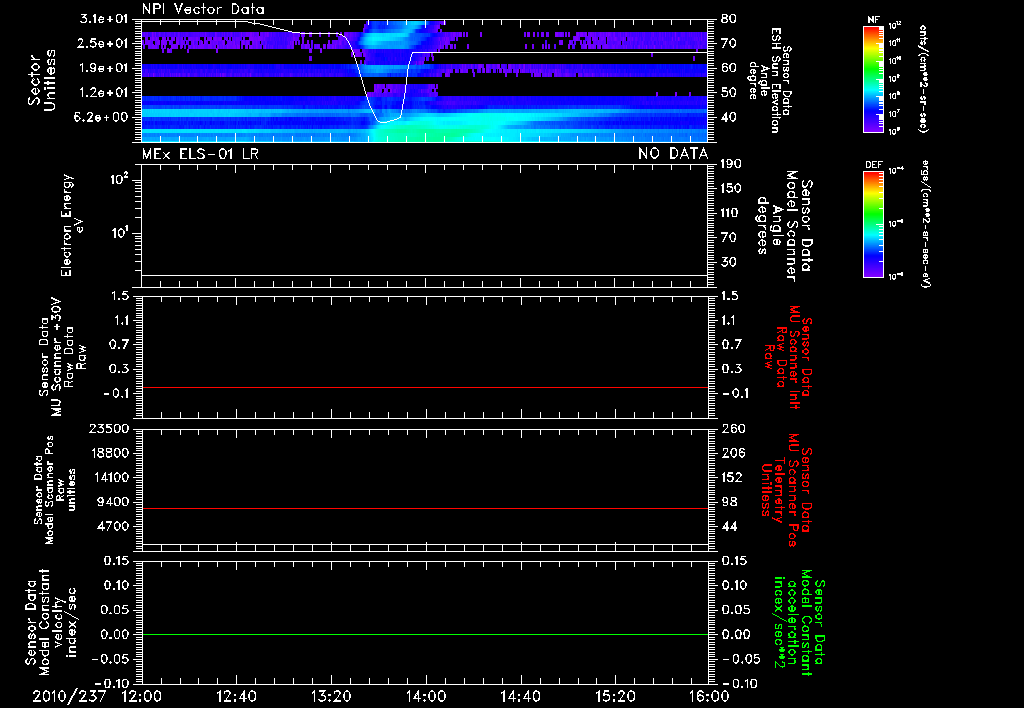This screenshot has width=1024, height=708.
Task: Click the red line in MU Scanner +30V plot
Action: [x=424, y=387]
